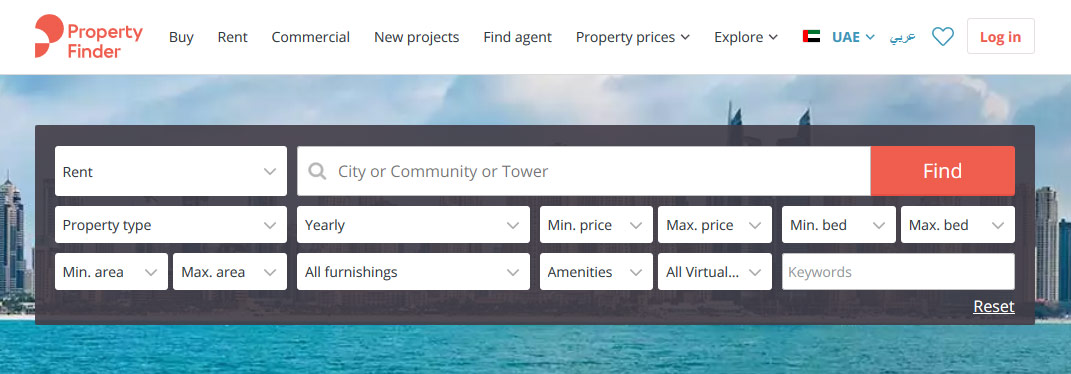The image size is (1071, 374).
Task: Go to New projects page
Action: (x=417, y=37)
